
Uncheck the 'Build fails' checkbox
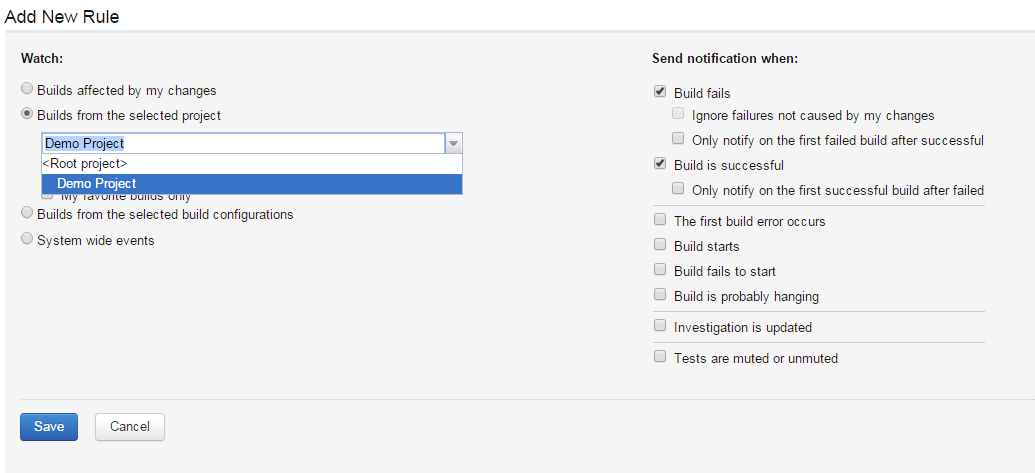point(660,92)
